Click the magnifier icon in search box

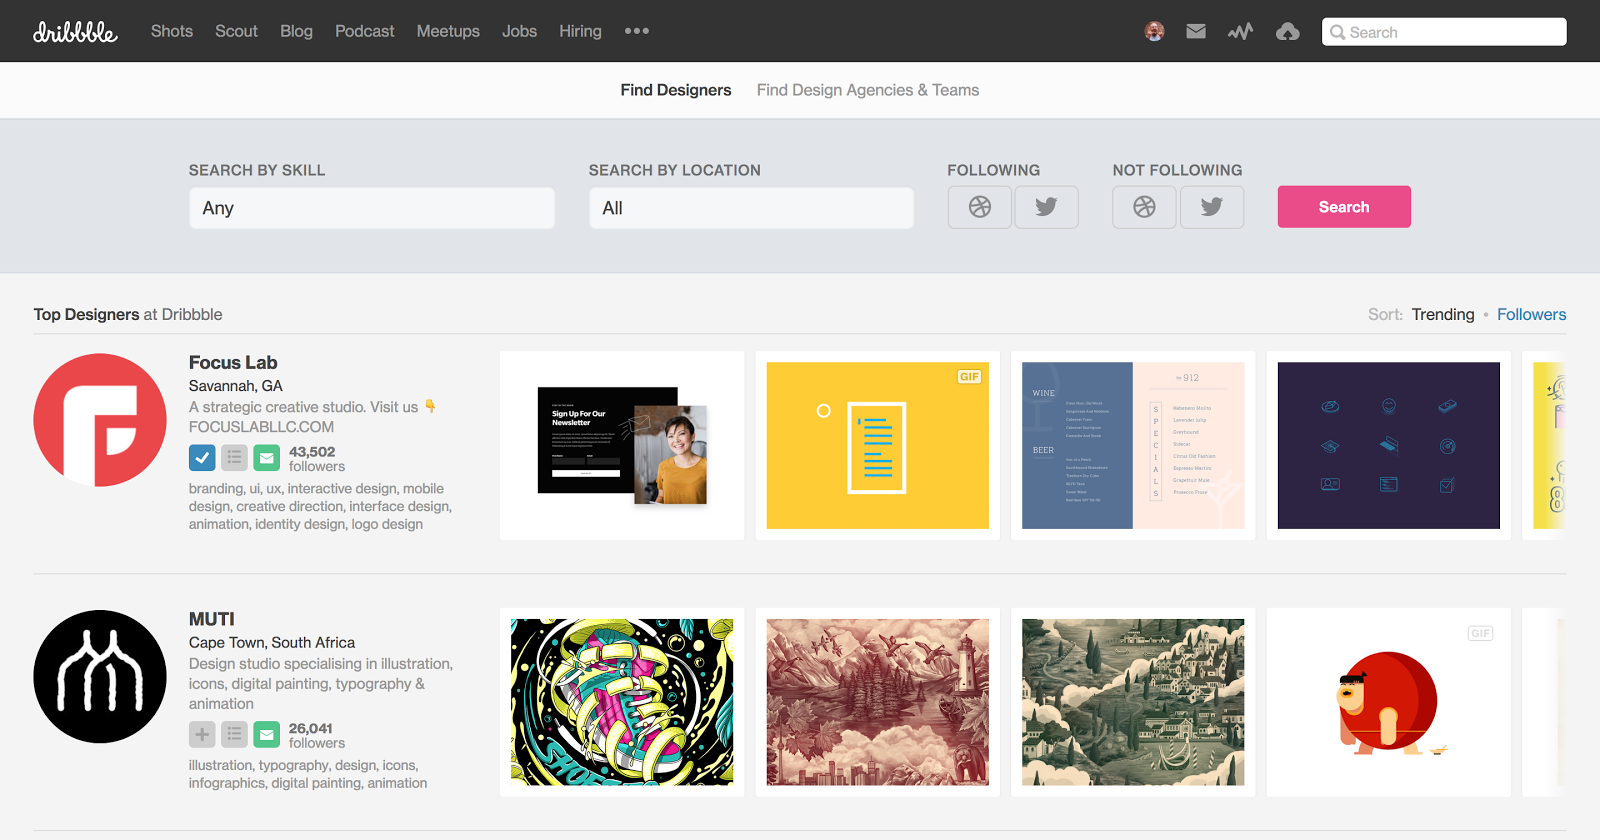pos(1337,32)
